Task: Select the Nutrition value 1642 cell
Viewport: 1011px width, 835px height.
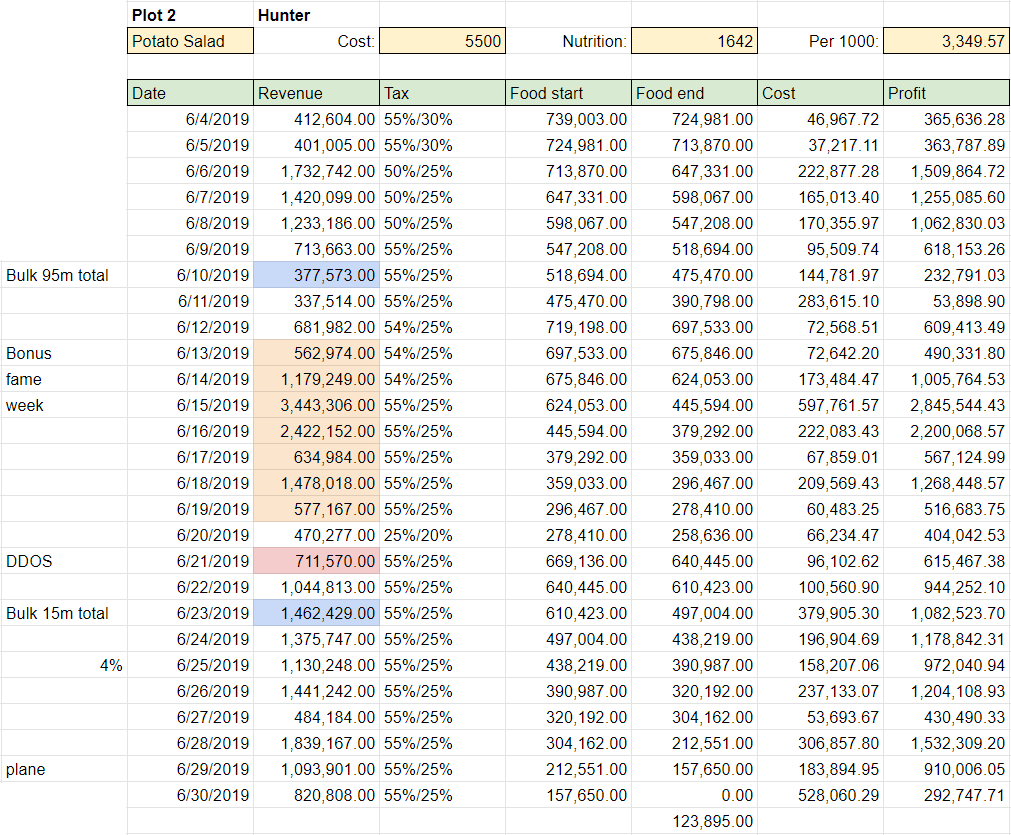Action: (x=694, y=41)
